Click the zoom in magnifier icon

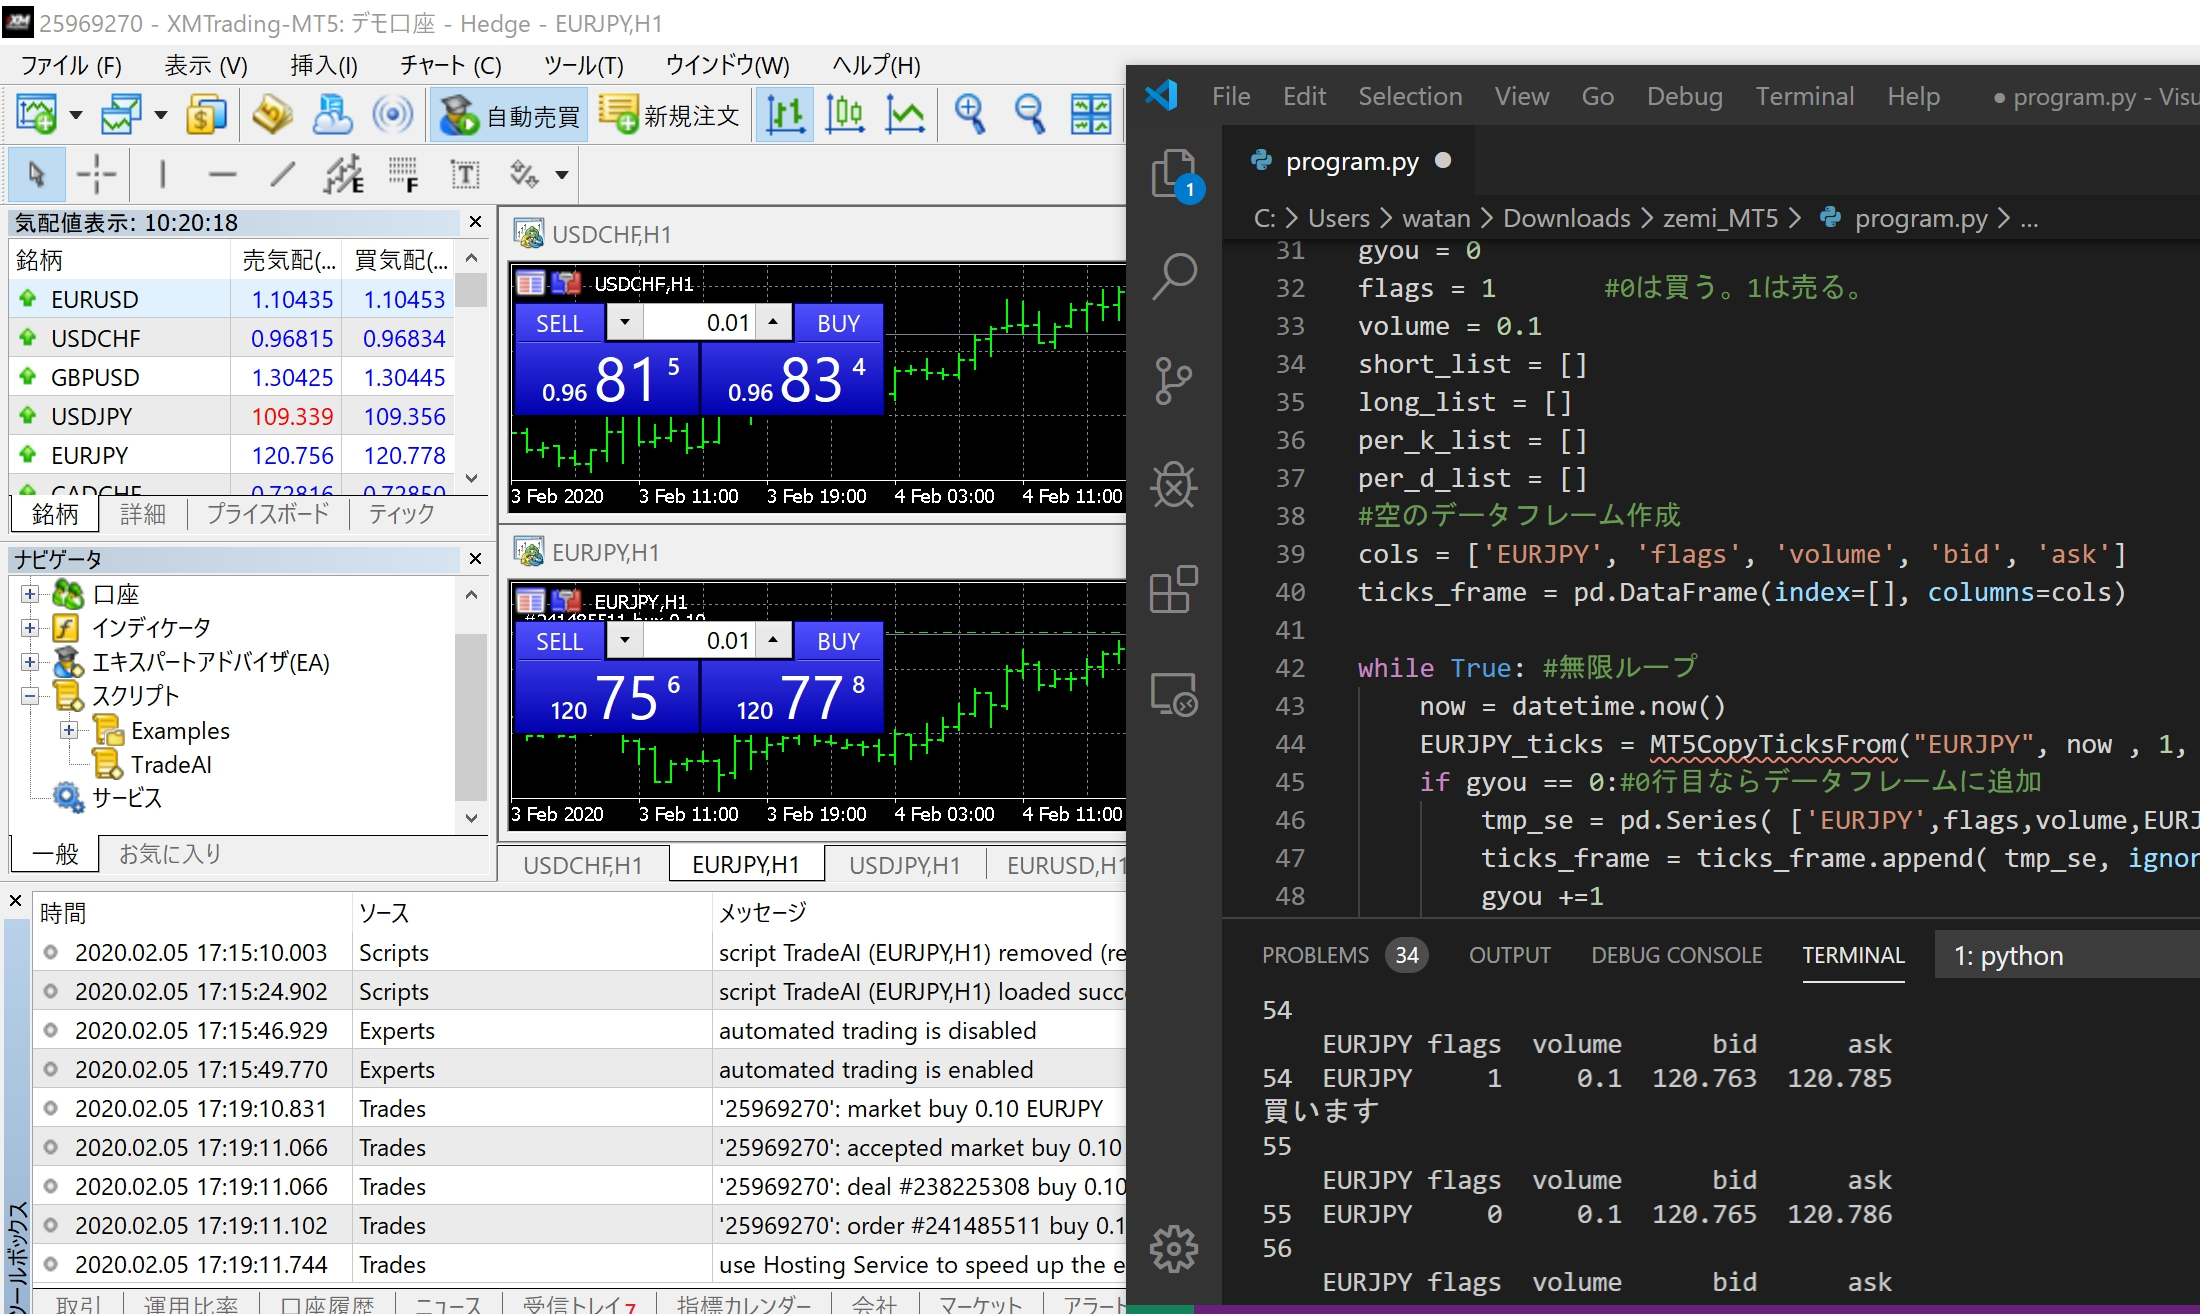(x=969, y=116)
